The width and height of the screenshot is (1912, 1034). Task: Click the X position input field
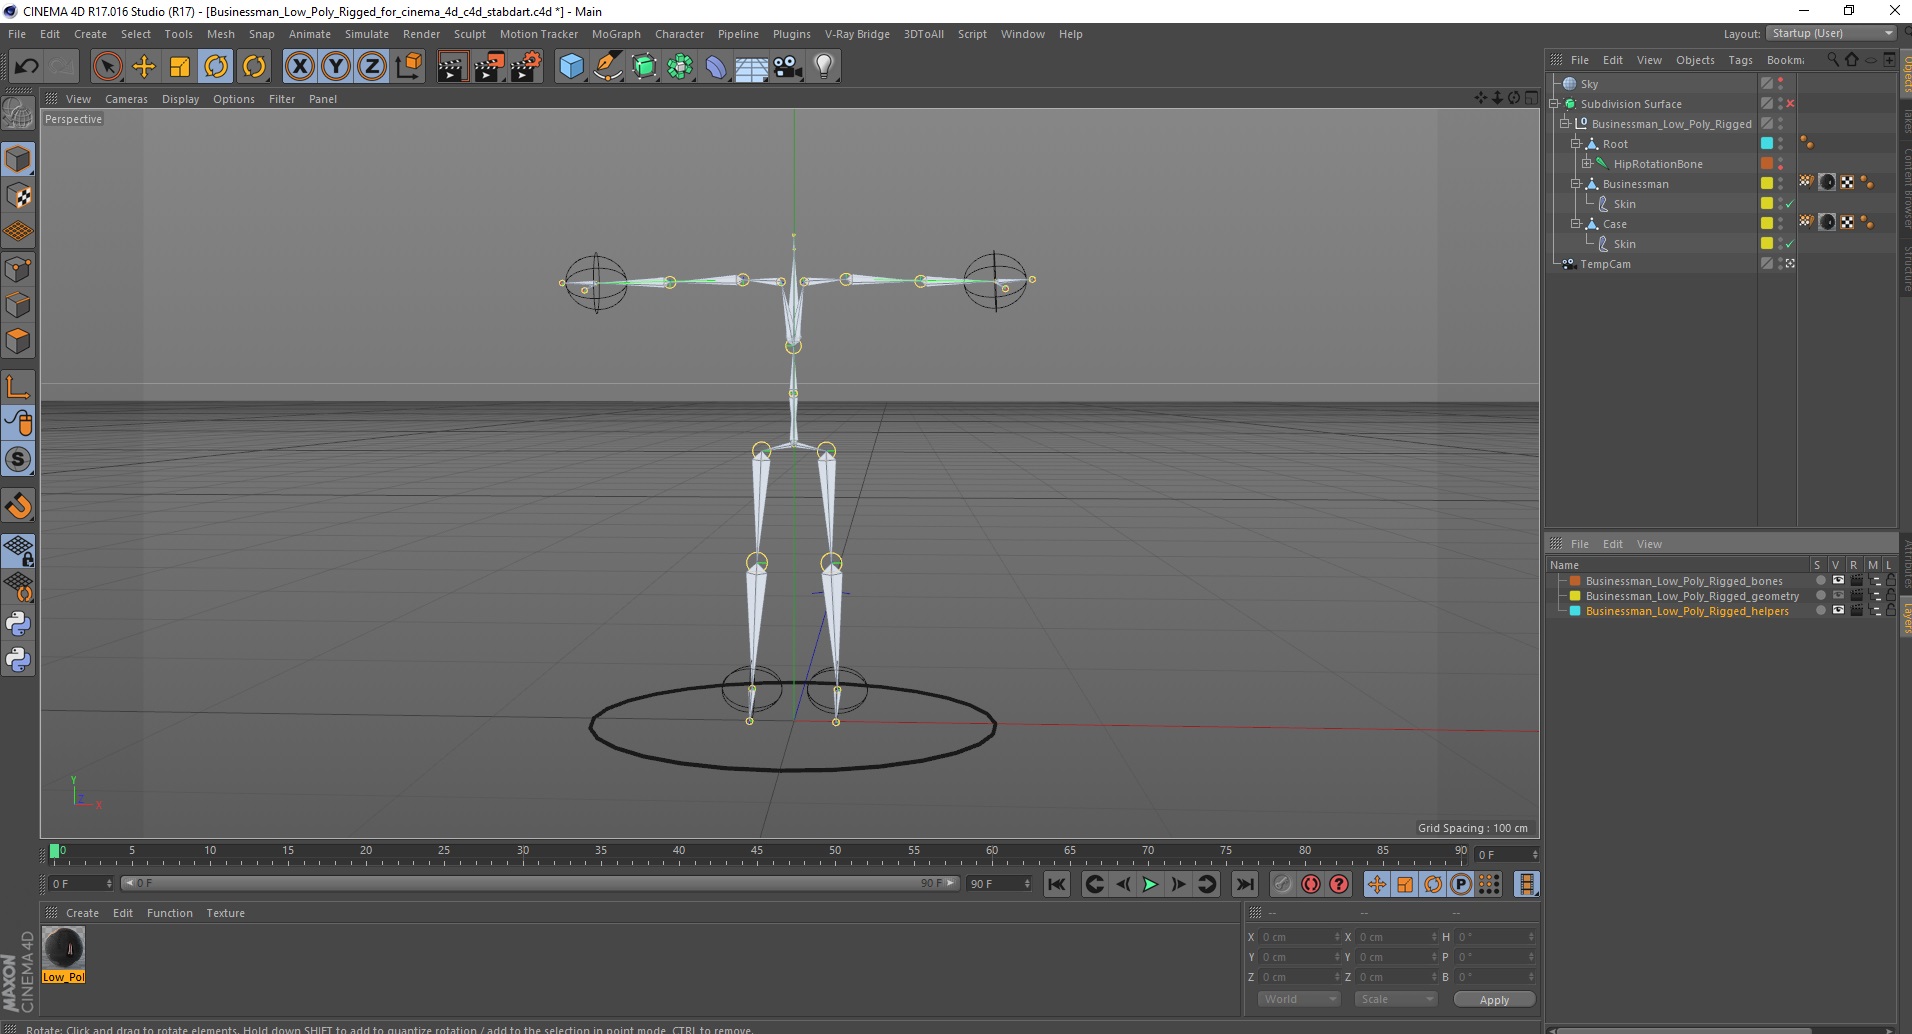[1299, 937]
